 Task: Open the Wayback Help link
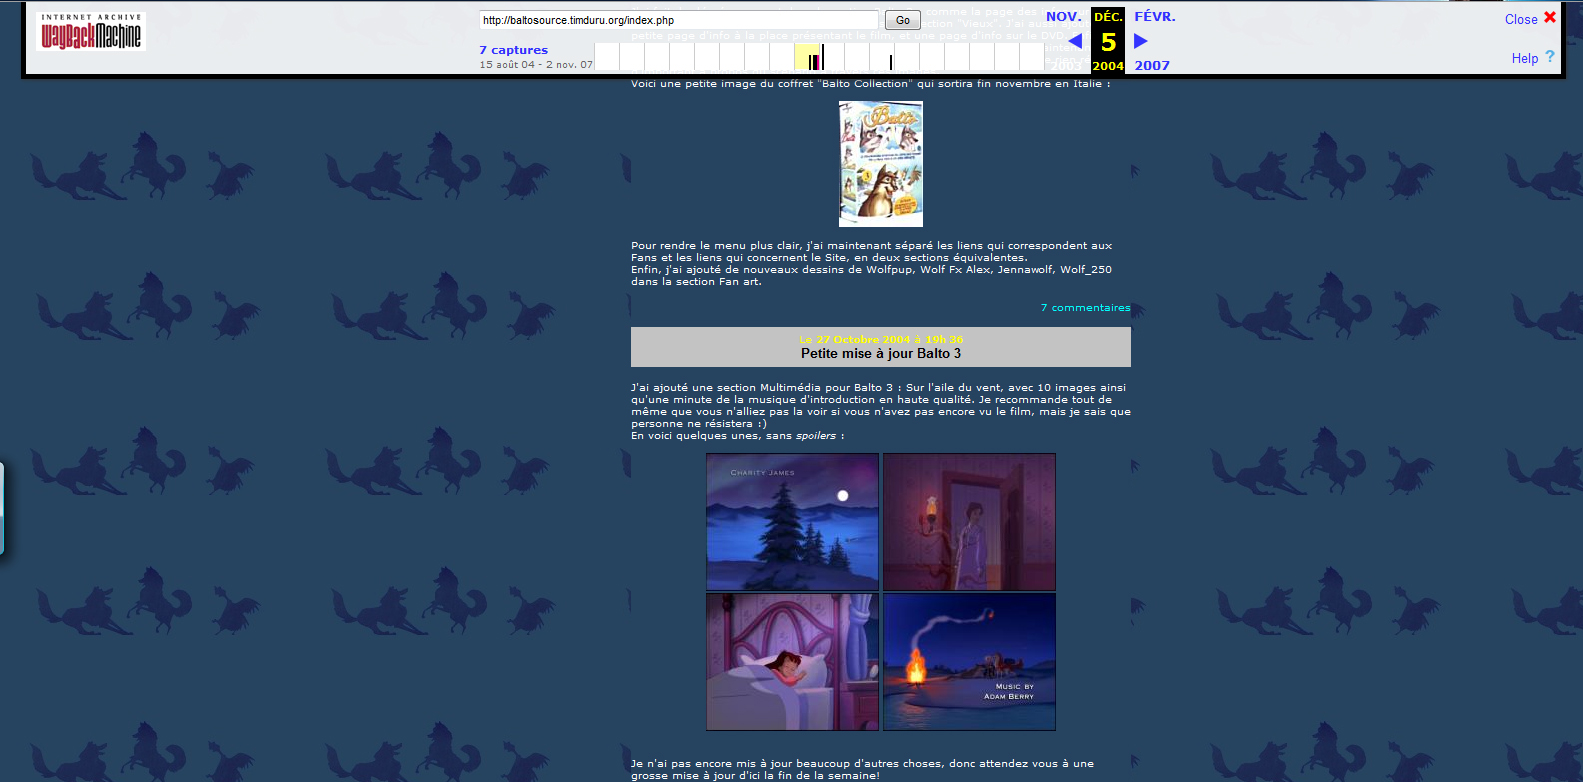[1525, 58]
